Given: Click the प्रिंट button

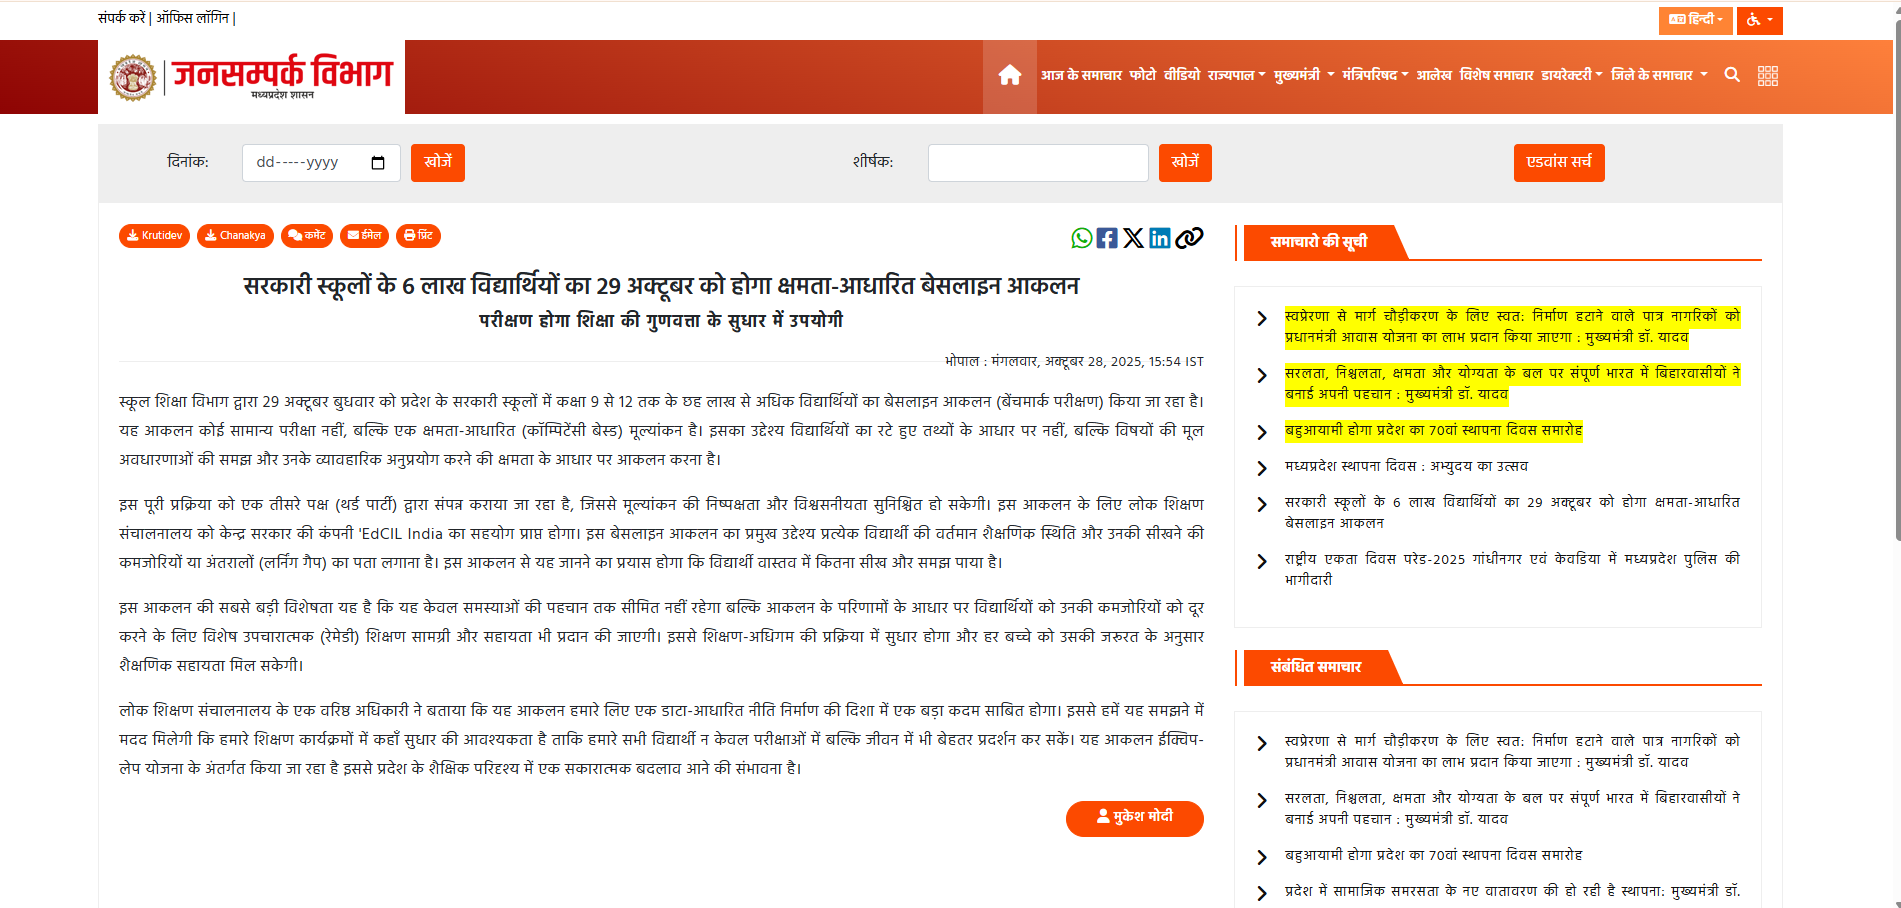Looking at the screenshot, I should [x=418, y=236].
